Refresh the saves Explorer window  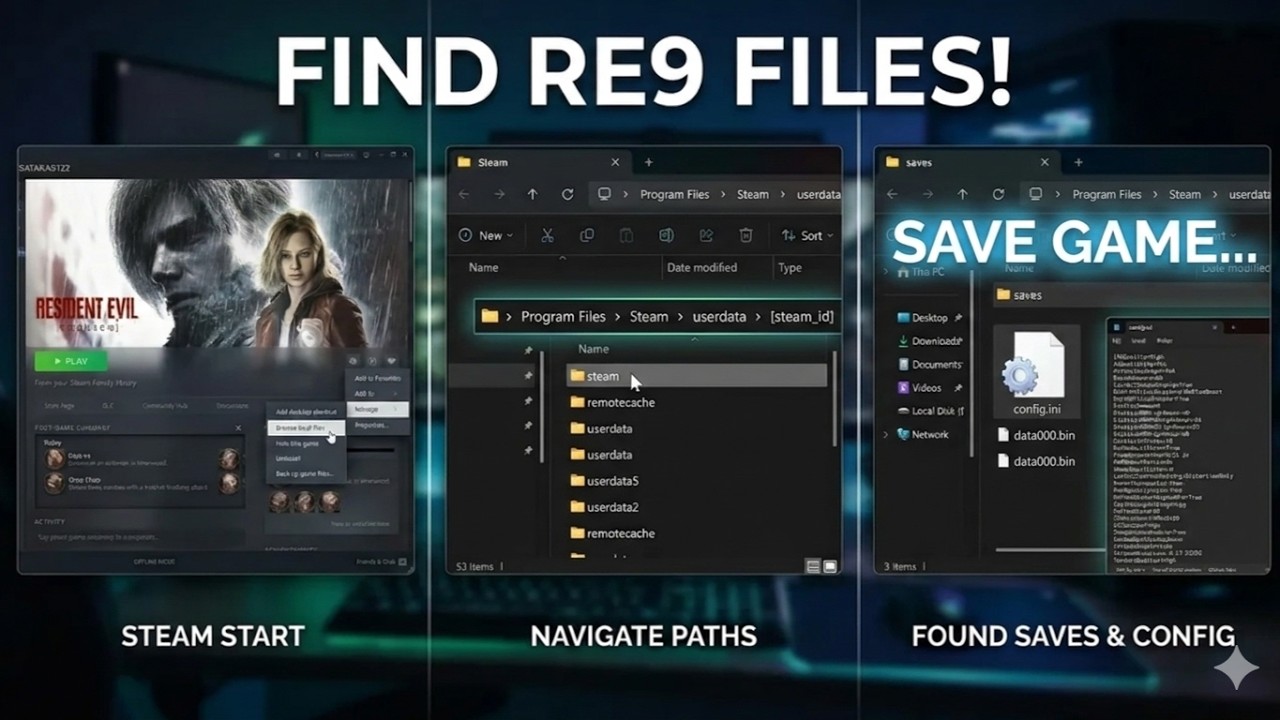pyautogui.click(x=998, y=195)
